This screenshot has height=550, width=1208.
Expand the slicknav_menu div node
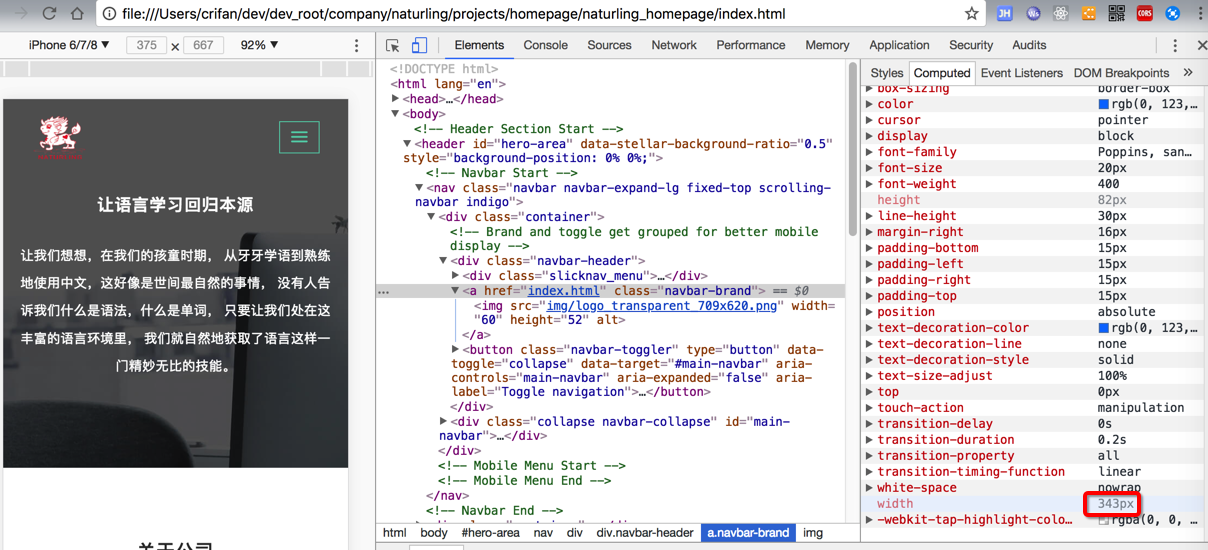pyautogui.click(x=456, y=276)
